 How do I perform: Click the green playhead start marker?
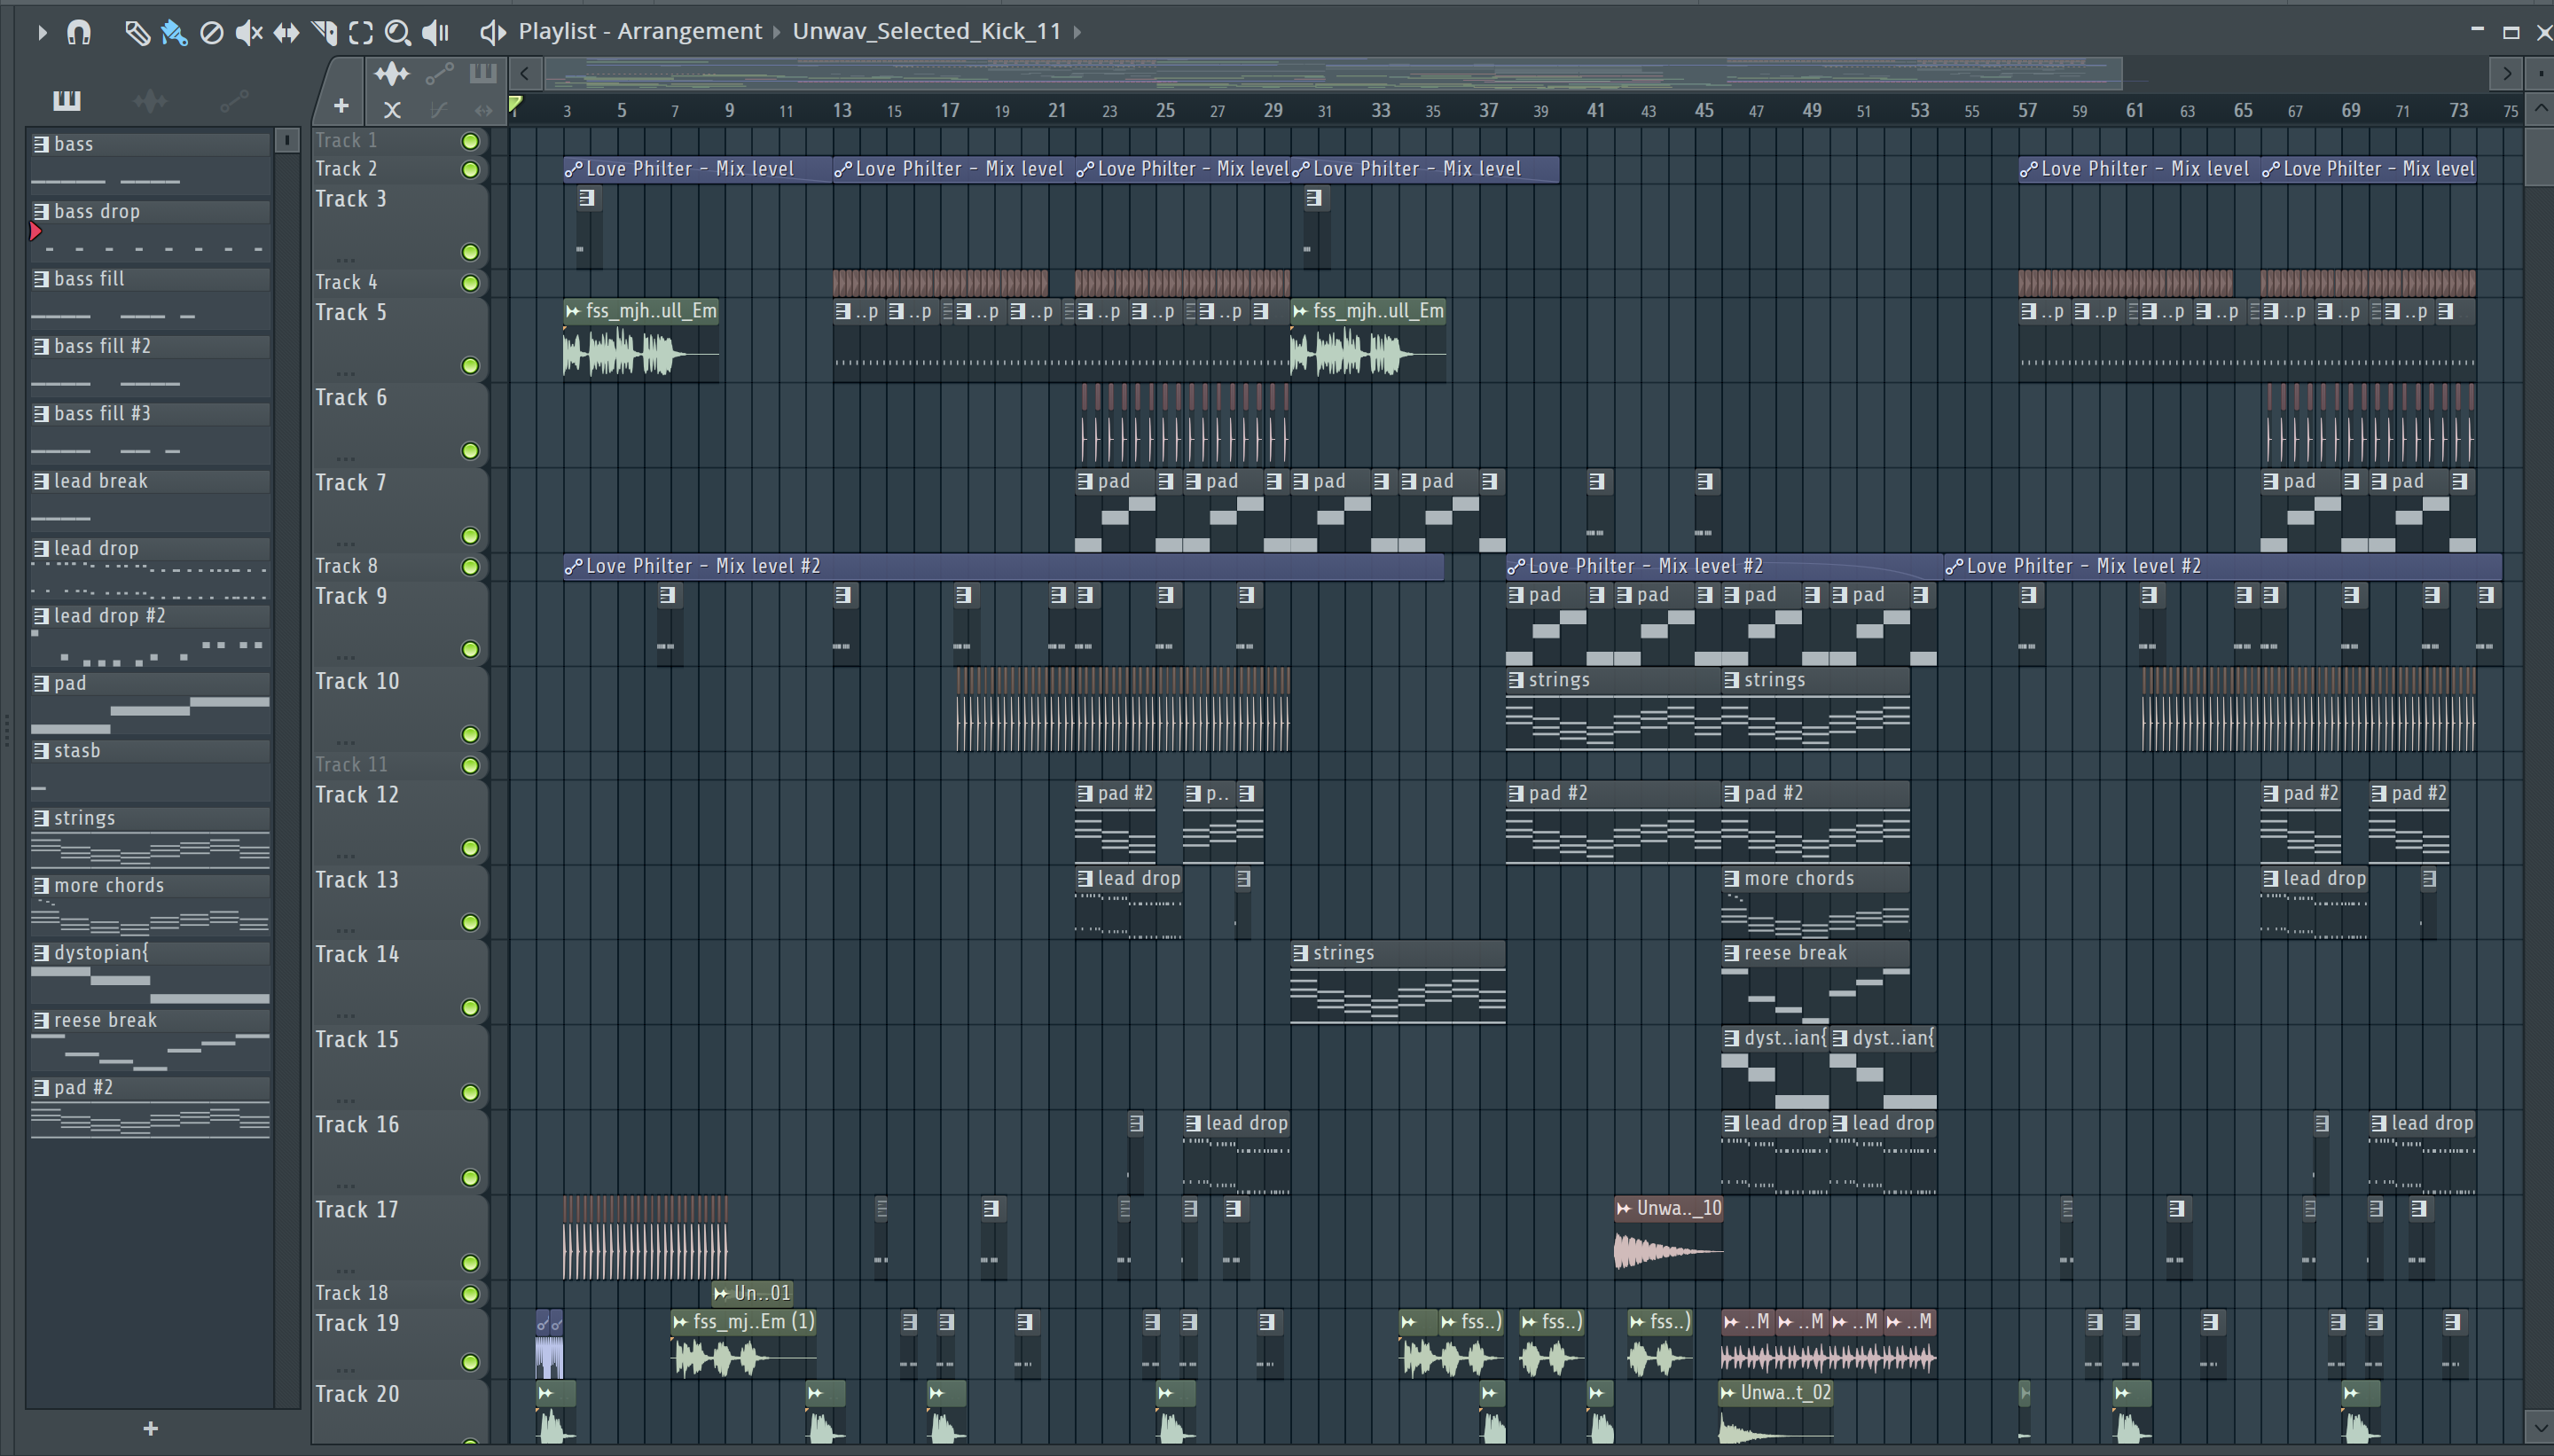point(515,104)
